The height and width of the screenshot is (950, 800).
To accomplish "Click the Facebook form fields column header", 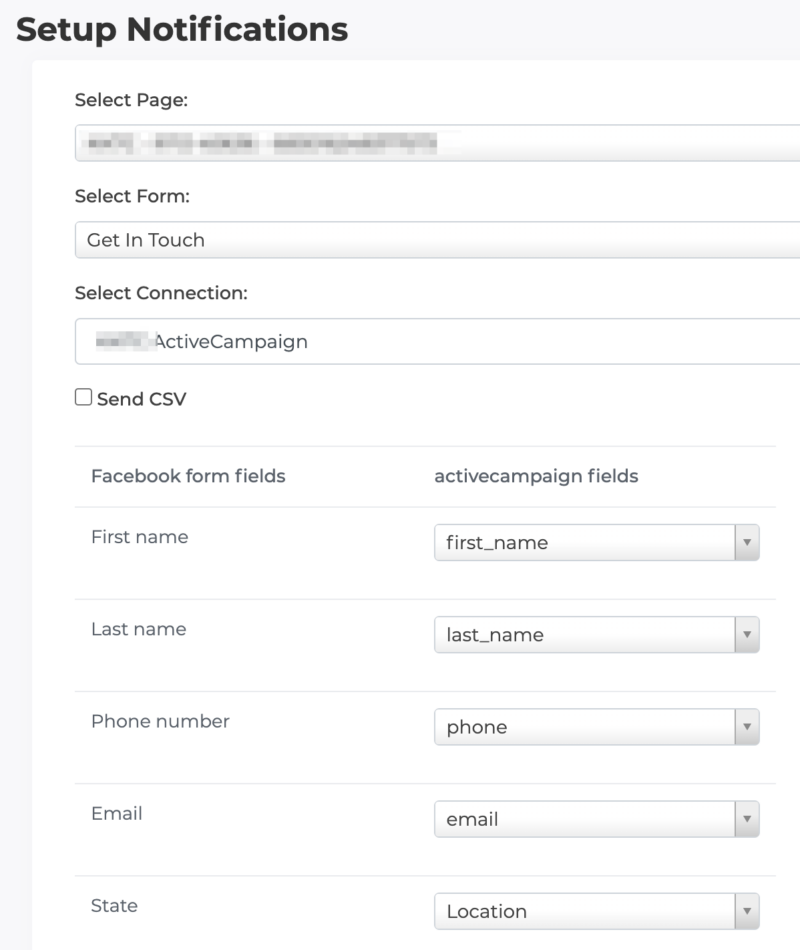I will (x=188, y=476).
